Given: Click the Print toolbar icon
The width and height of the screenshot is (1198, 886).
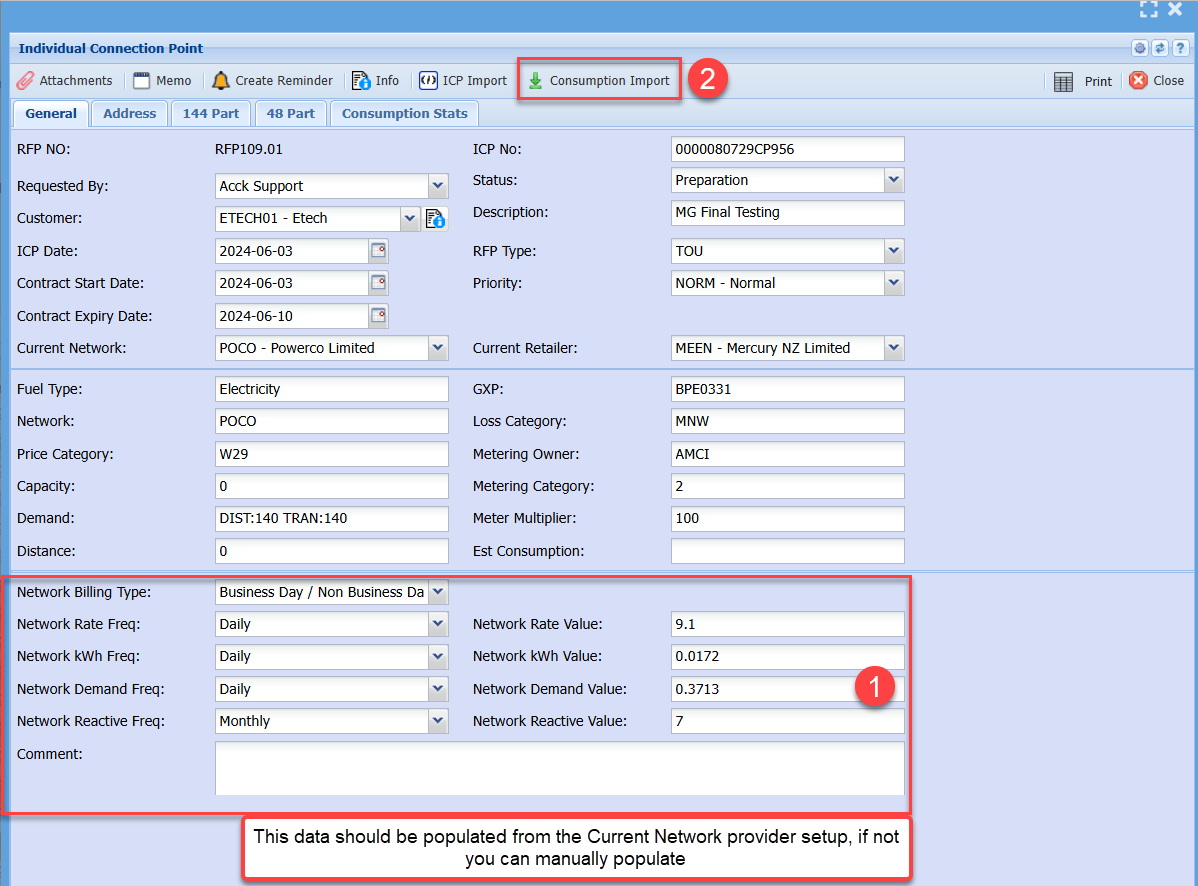Looking at the screenshot, I should [x=1064, y=82].
